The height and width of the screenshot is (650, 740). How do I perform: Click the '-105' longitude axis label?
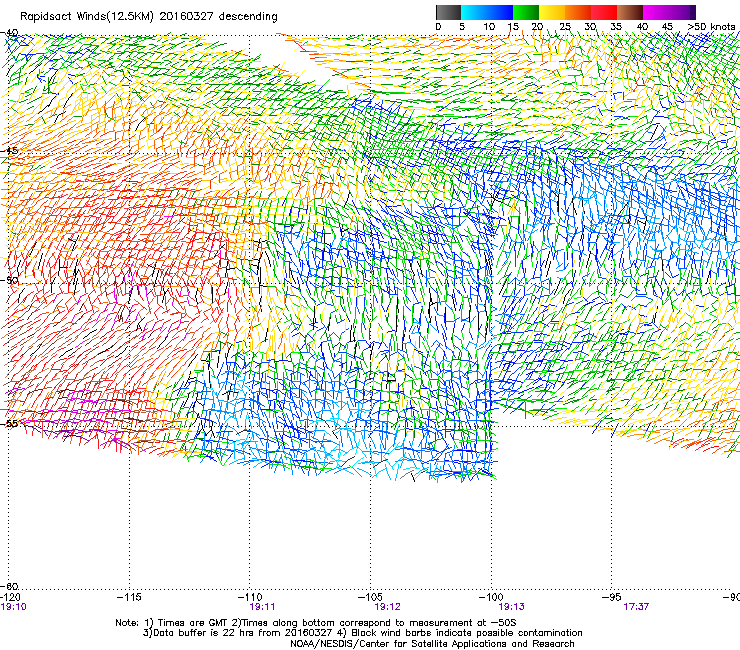coord(370,597)
